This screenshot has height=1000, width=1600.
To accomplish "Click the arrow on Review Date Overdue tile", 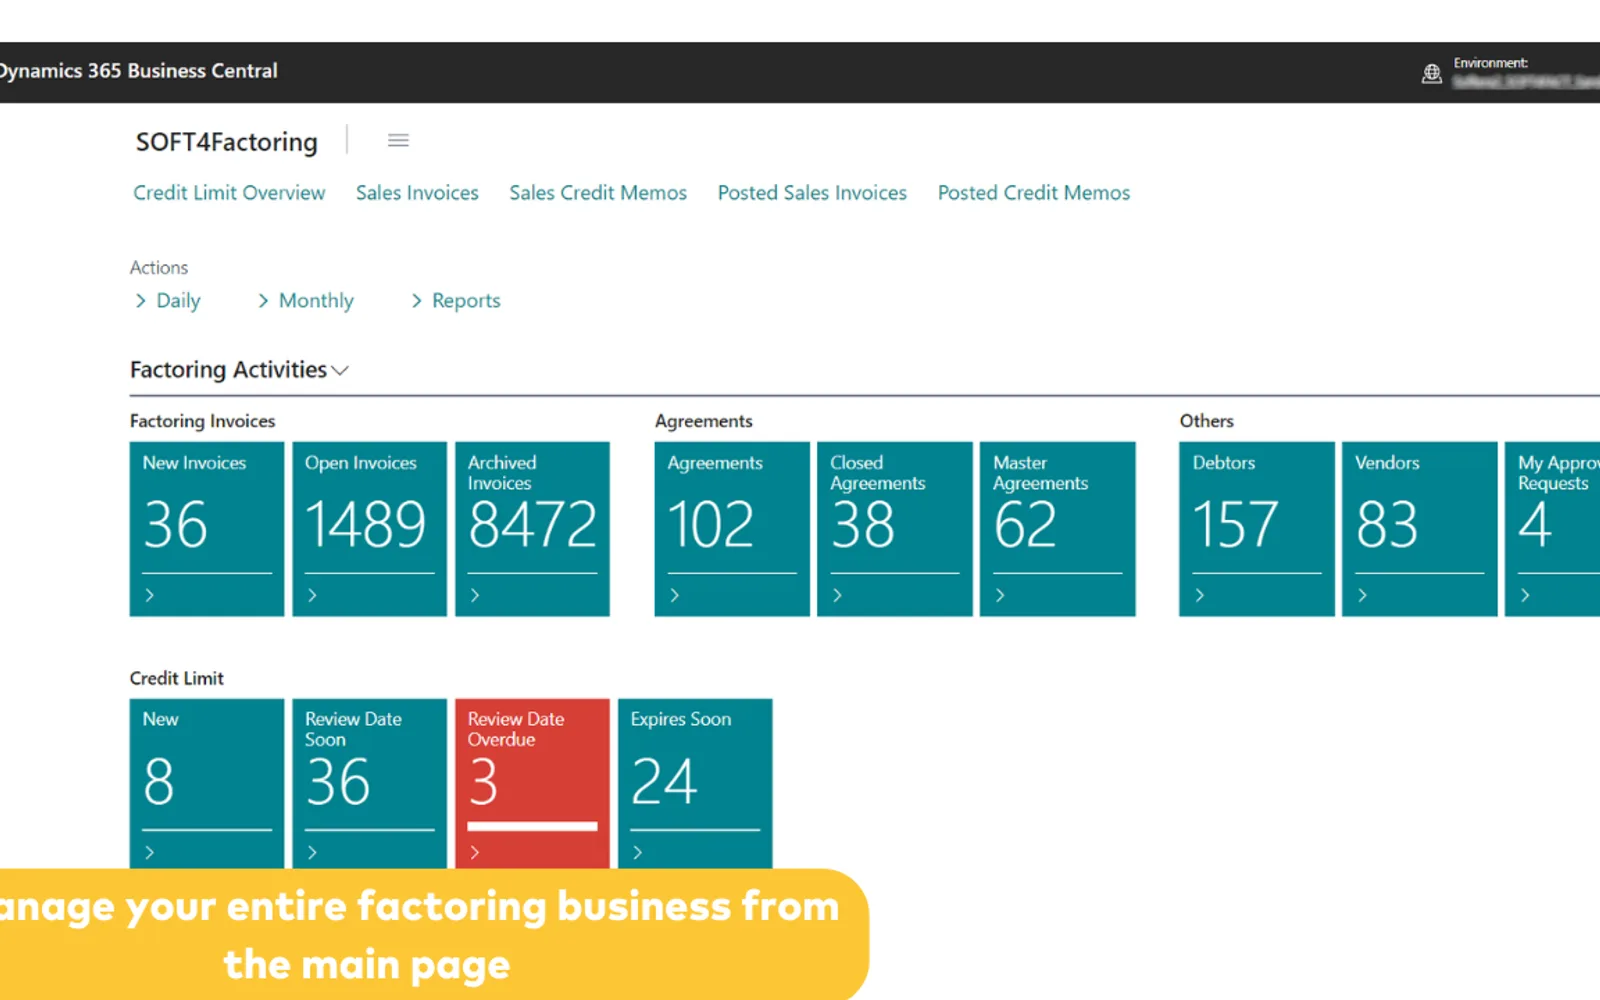I will pyautogui.click(x=475, y=852).
